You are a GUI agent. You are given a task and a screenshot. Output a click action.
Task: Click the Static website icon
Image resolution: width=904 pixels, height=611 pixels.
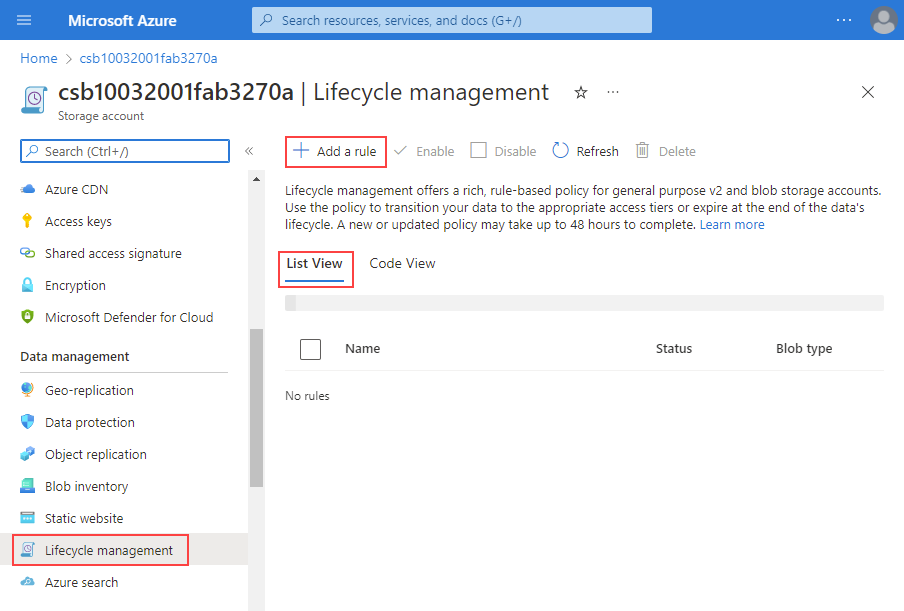tap(27, 518)
